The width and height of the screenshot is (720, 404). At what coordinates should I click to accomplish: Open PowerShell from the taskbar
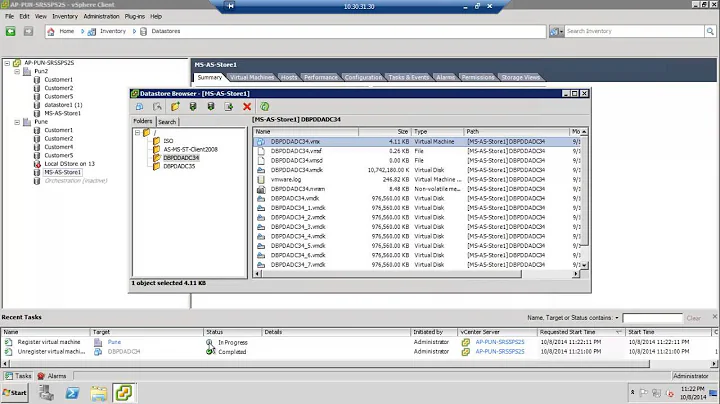click(72, 393)
